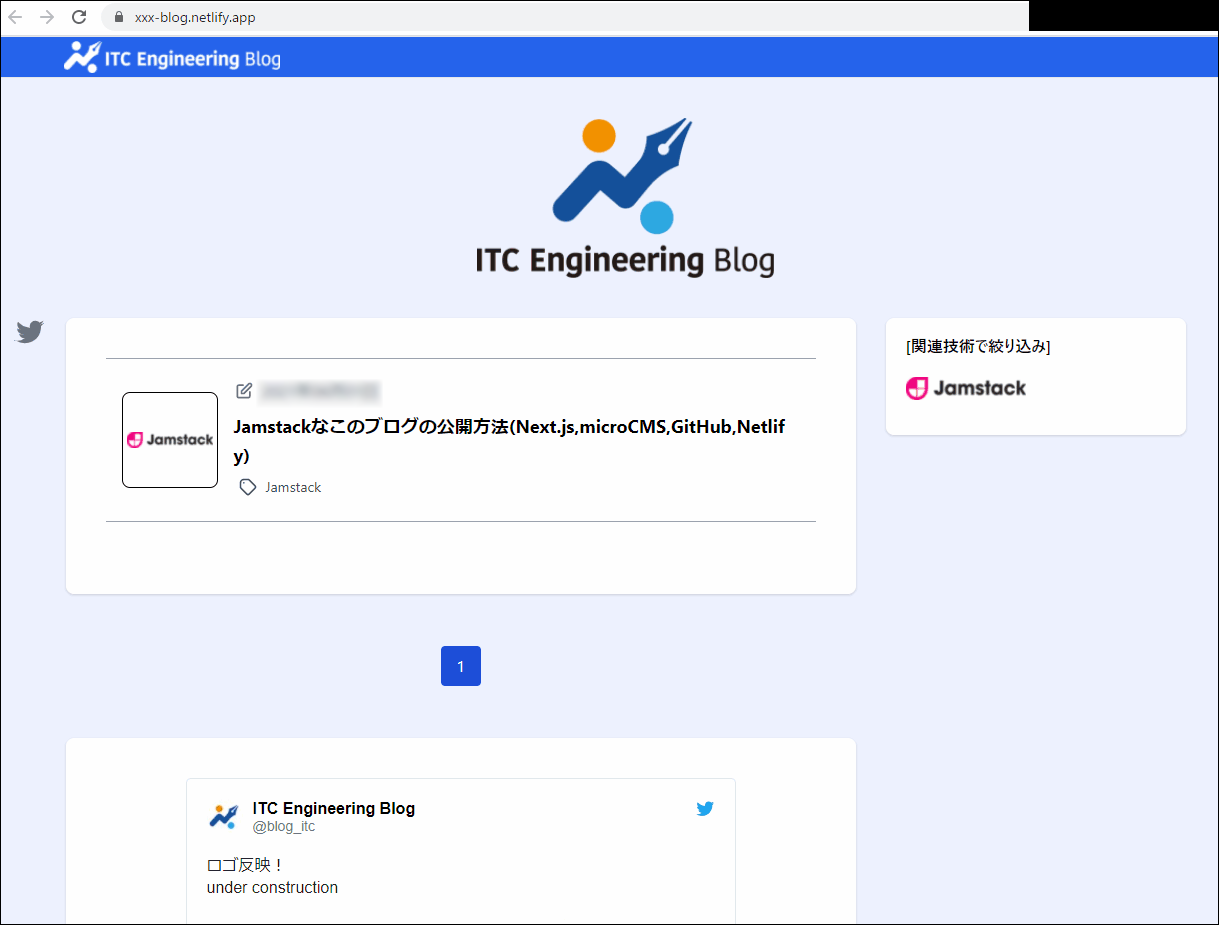Click the @blog_itc handle
This screenshot has height=925, width=1219.
pyautogui.click(x=284, y=827)
